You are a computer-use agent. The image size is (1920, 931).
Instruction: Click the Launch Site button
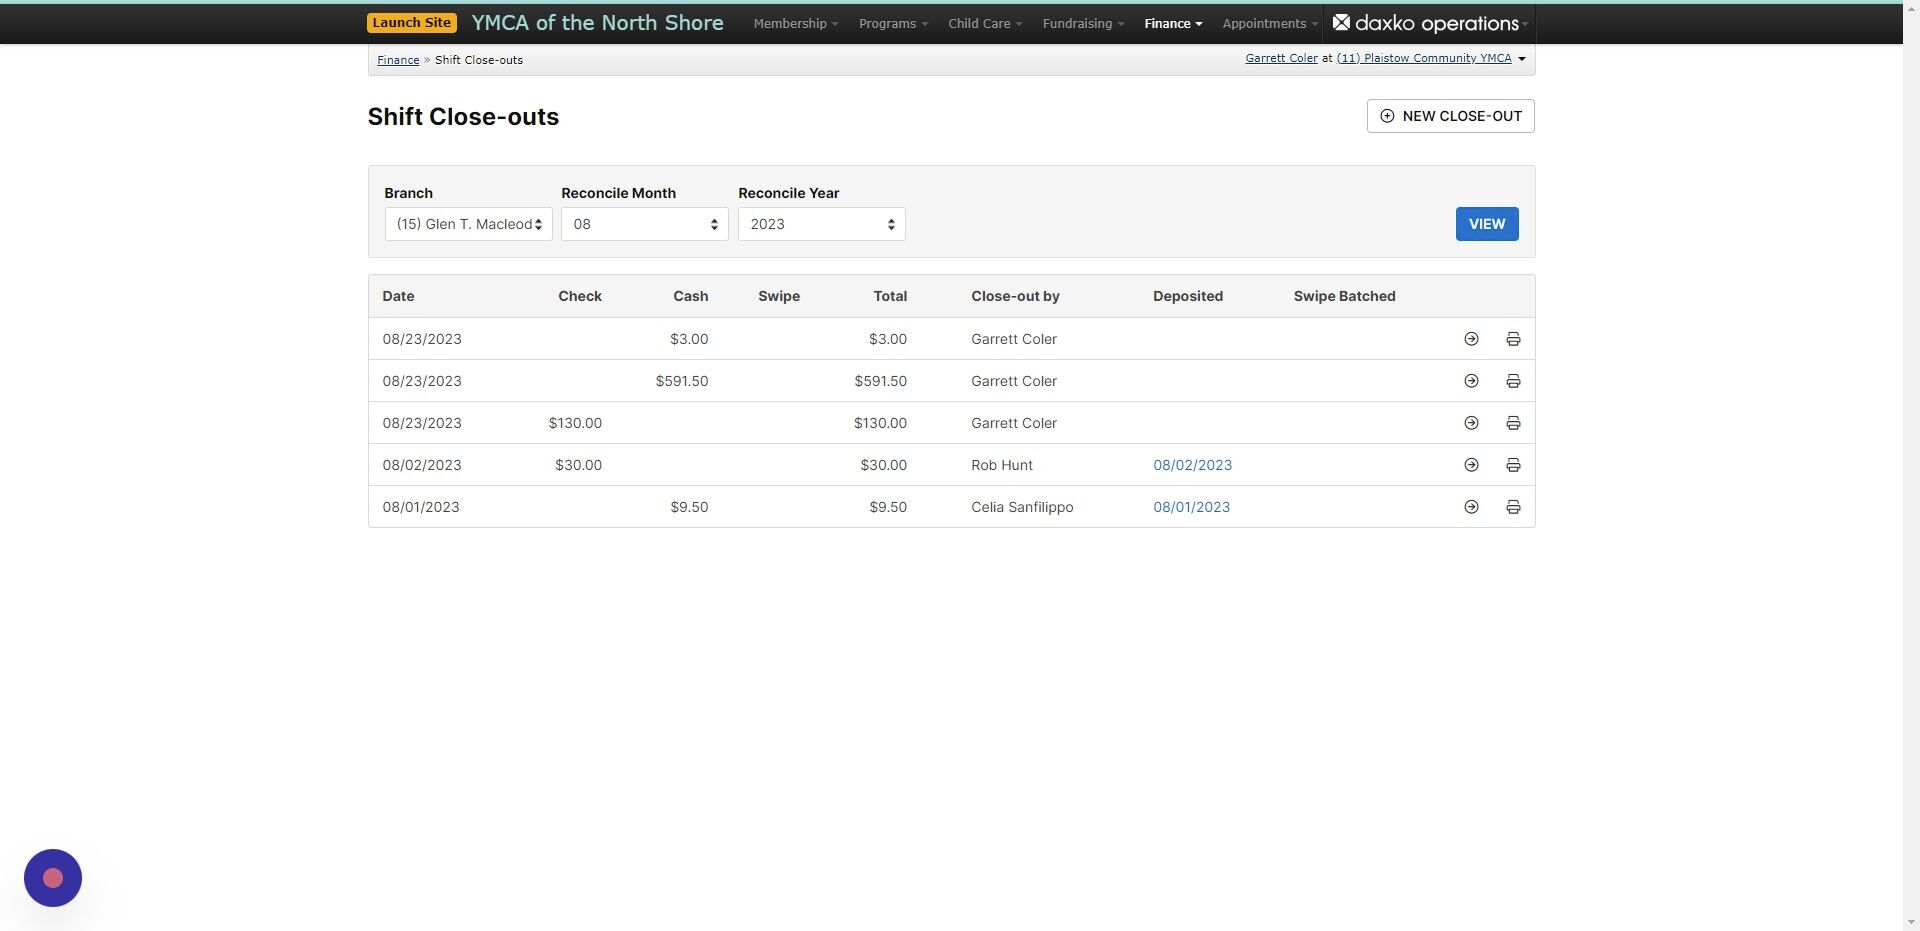[412, 23]
